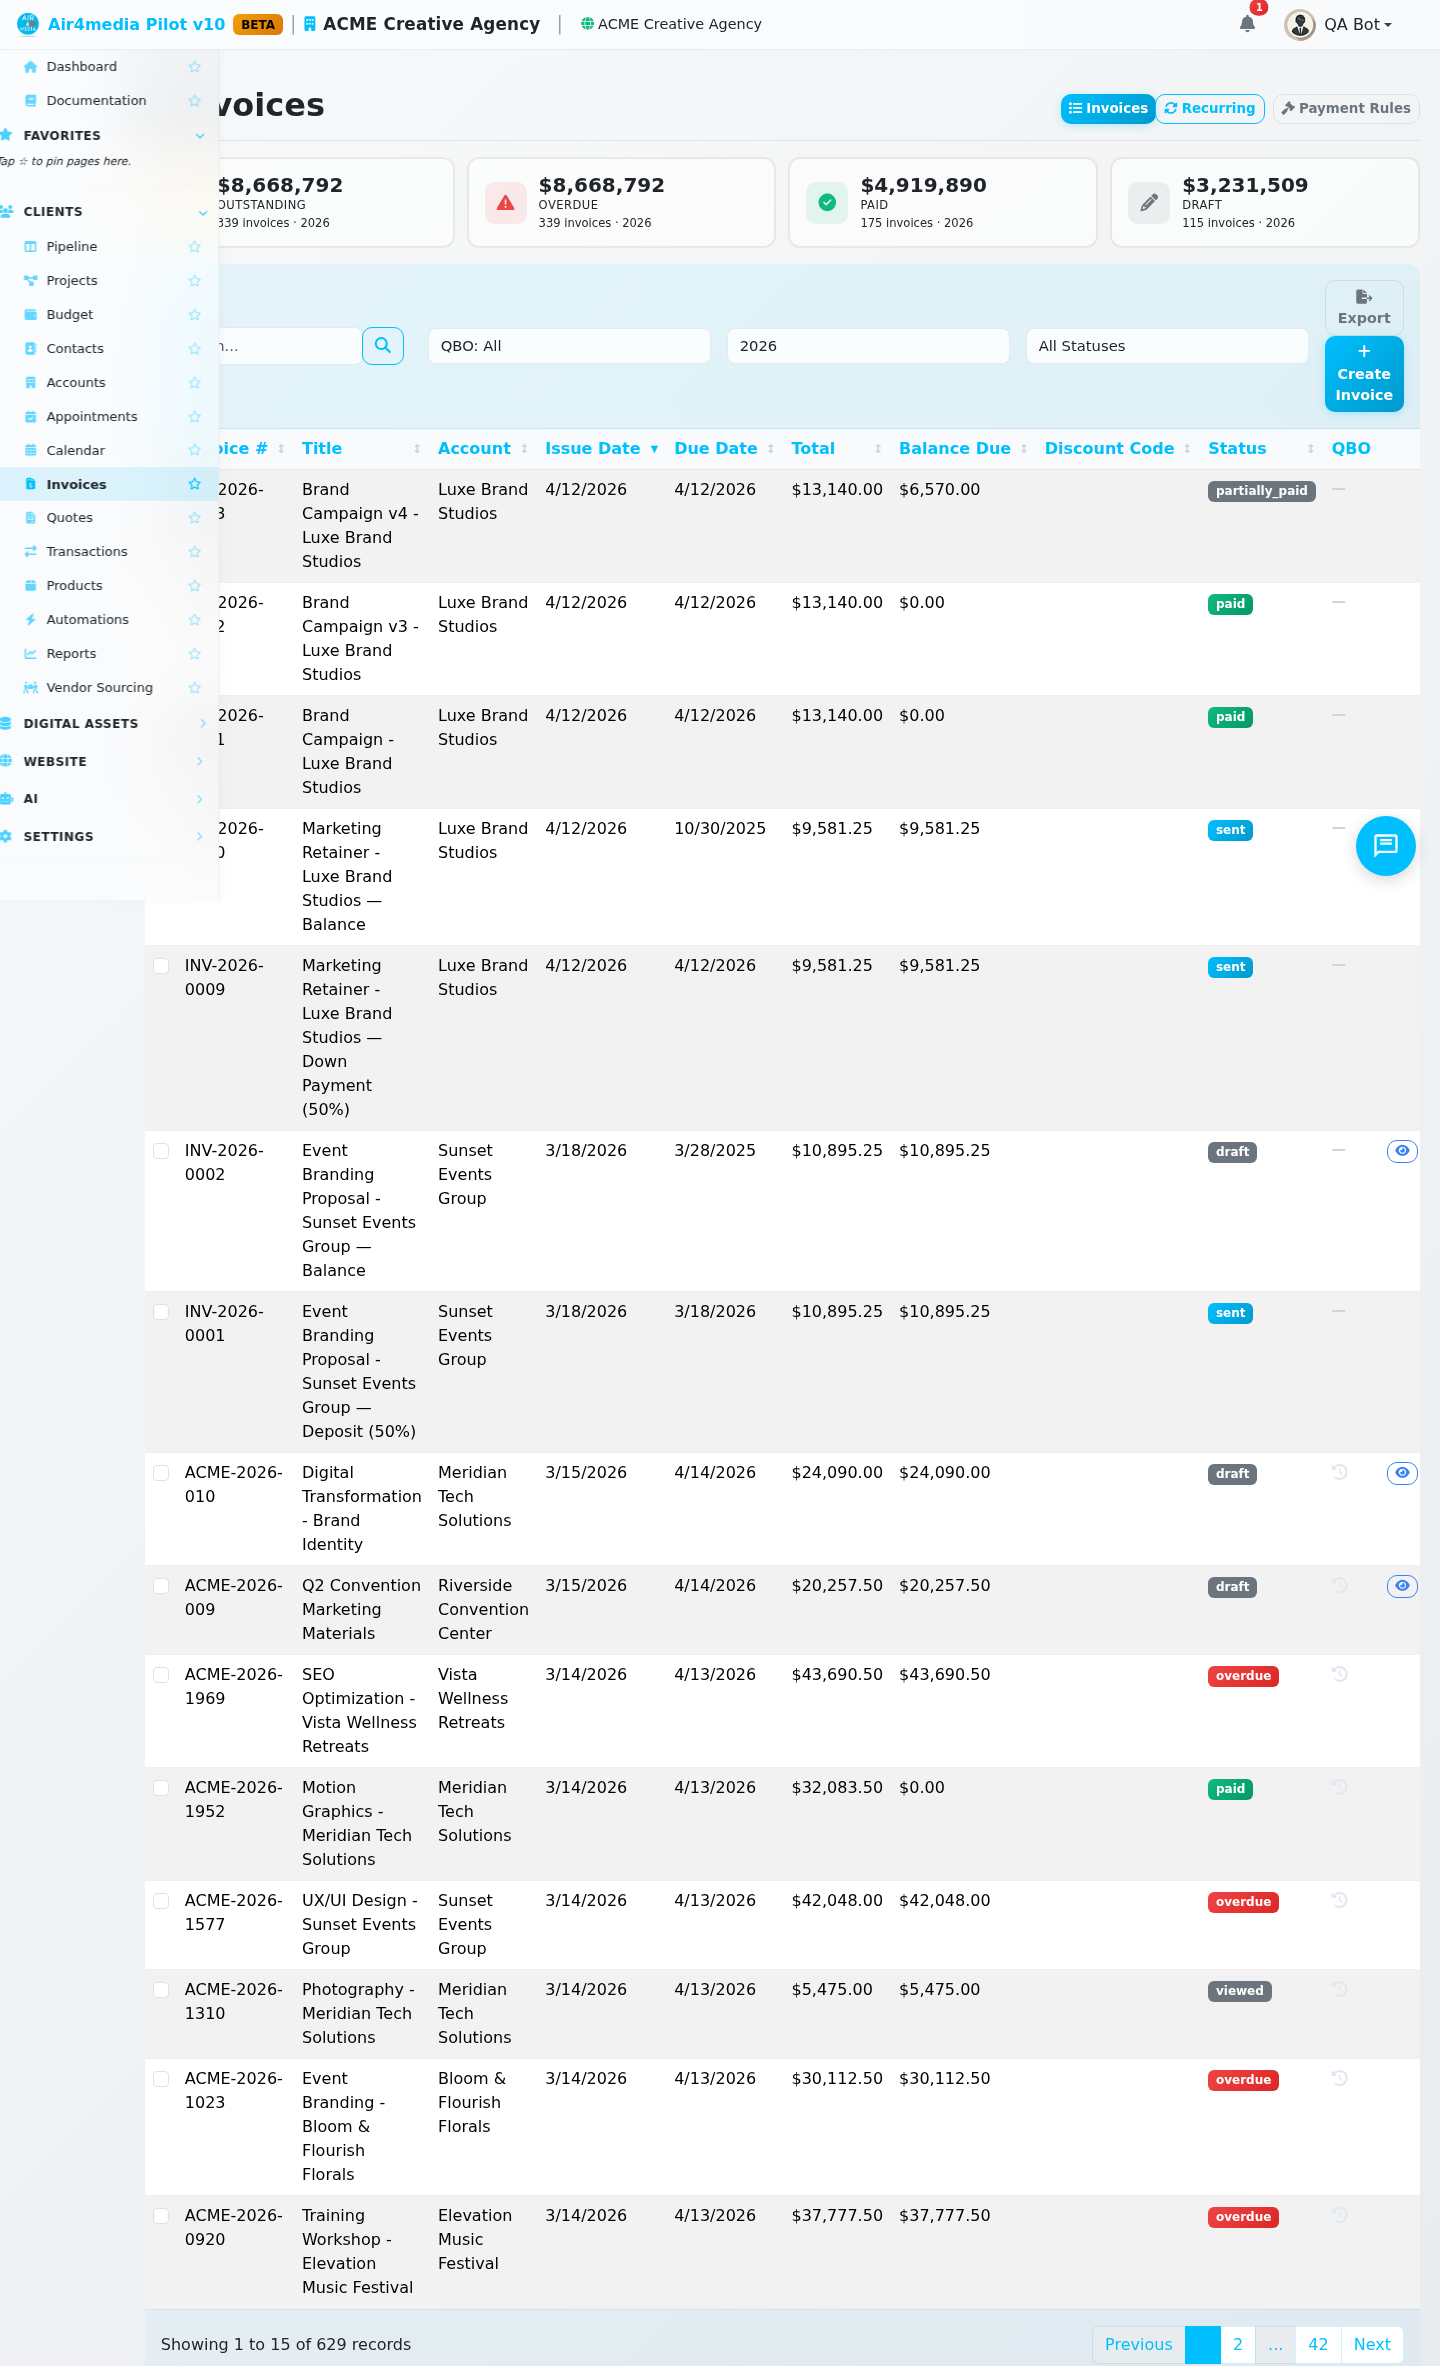Click the Create Invoice button
This screenshot has height=2366, width=1440.
coord(1364,374)
